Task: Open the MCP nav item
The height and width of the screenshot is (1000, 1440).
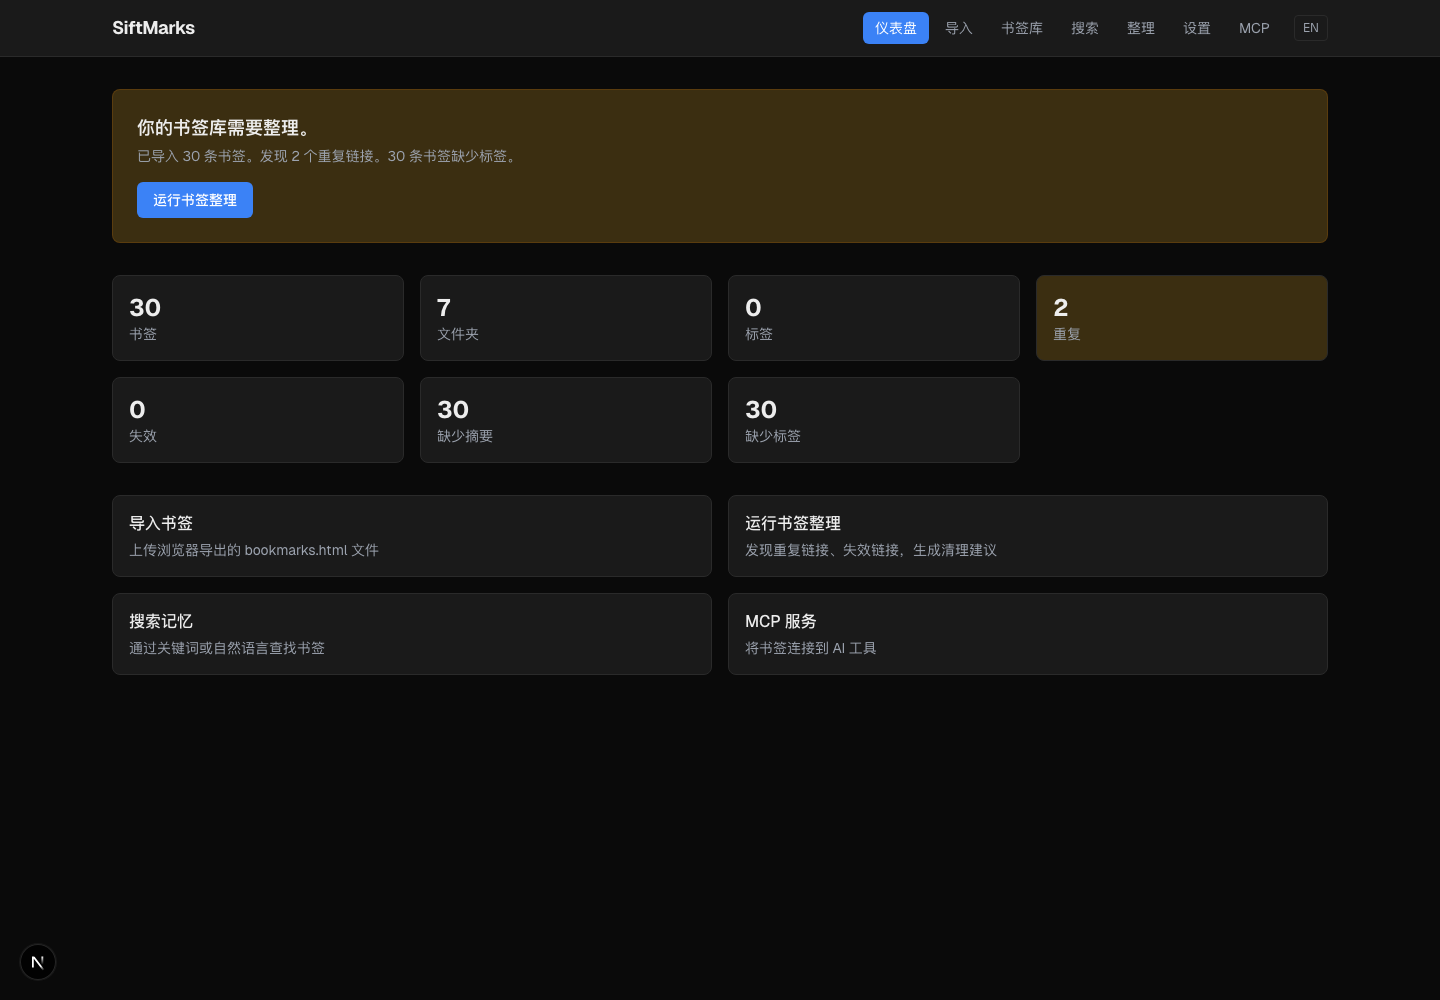Action: coord(1254,28)
